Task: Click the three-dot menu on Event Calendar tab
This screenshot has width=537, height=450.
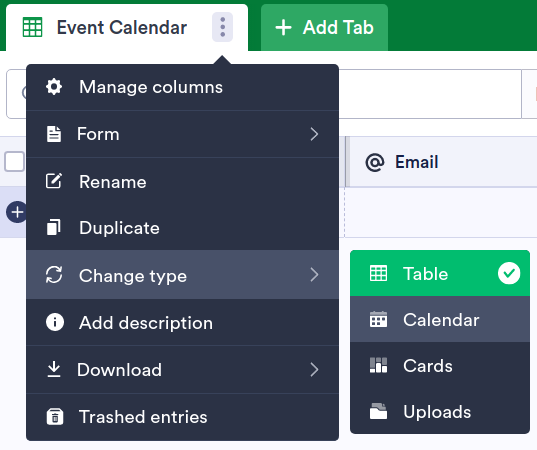Action: point(222,27)
